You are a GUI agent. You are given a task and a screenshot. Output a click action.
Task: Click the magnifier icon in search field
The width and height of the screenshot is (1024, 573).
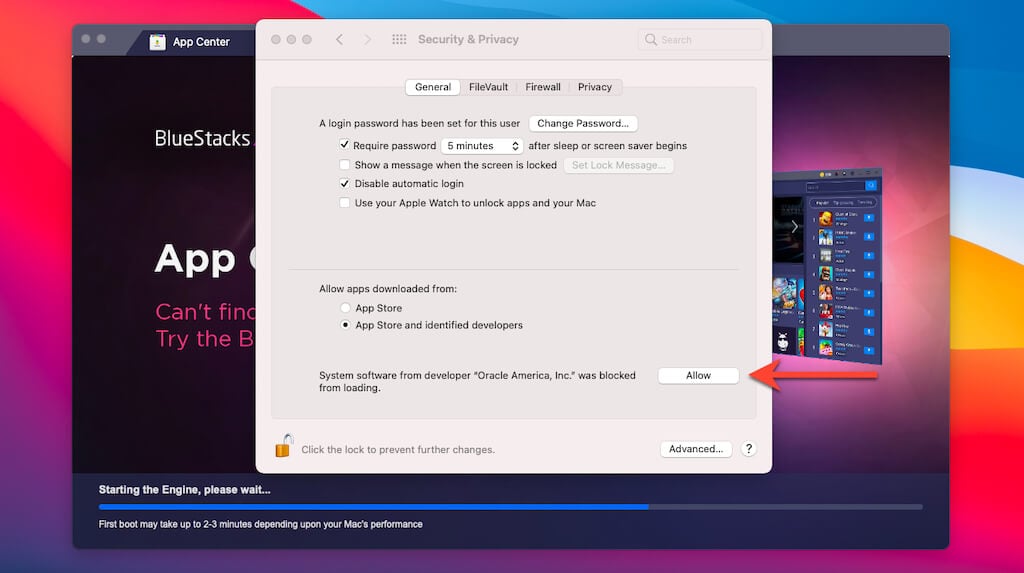tap(650, 40)
